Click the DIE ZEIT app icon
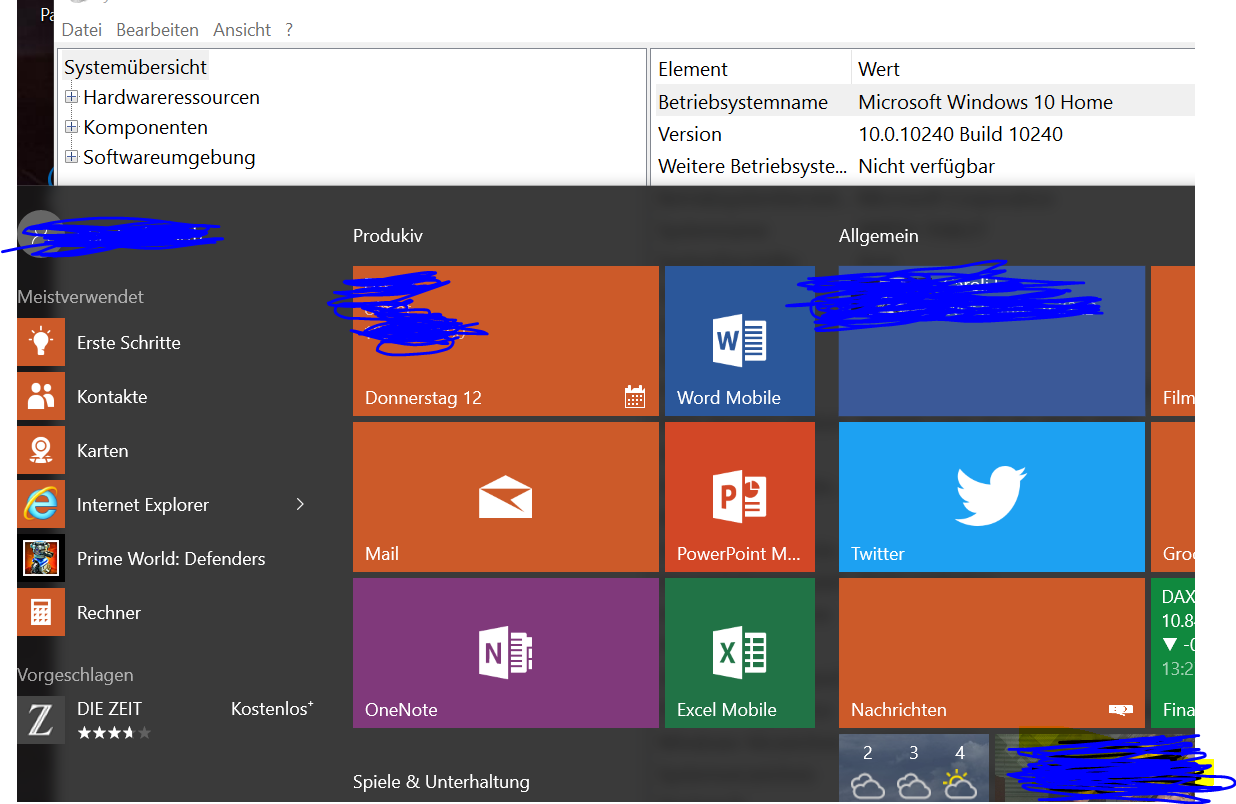 (41, 720)
